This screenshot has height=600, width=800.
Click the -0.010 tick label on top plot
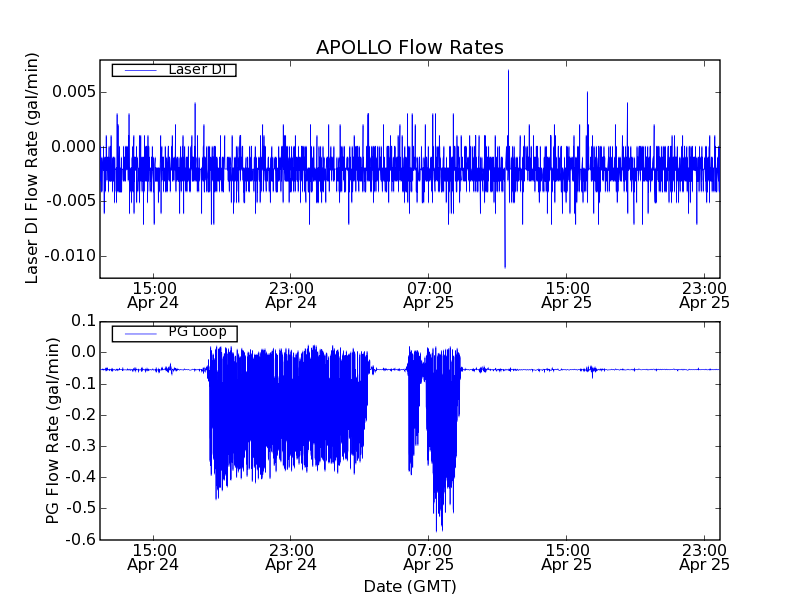71,256
